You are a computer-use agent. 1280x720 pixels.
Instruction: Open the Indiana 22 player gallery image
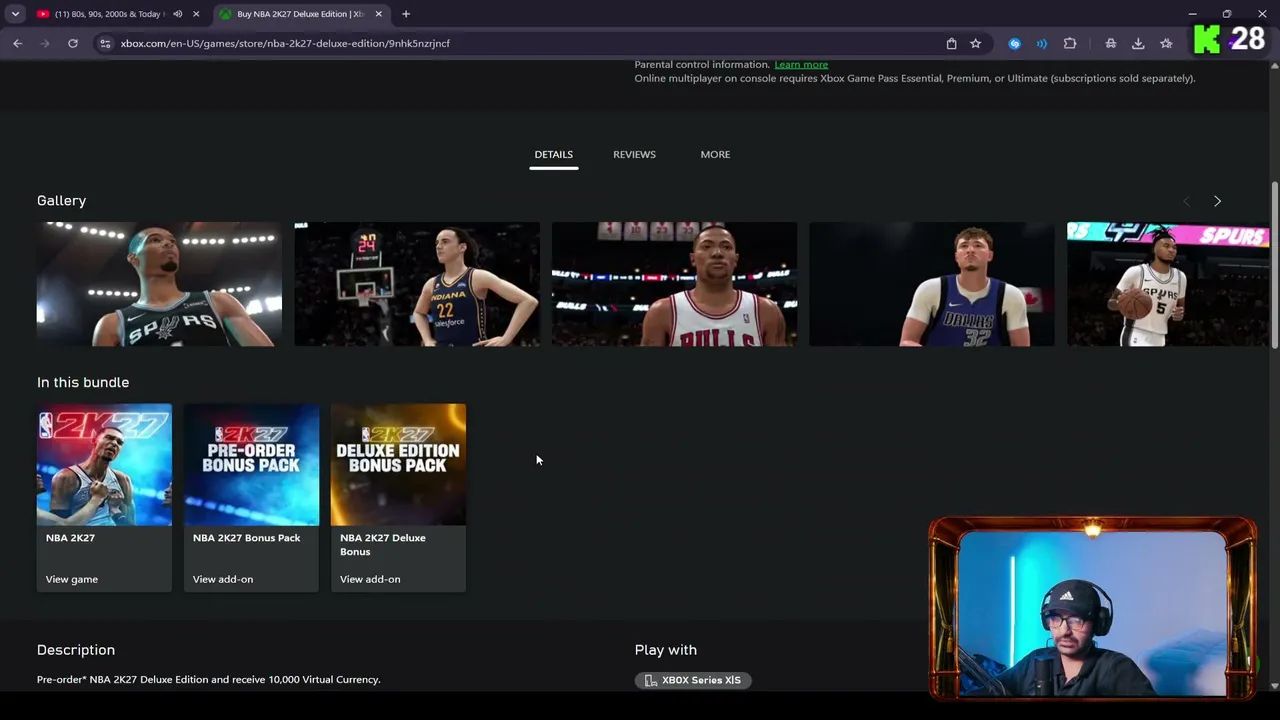click(x=417, y=284)
